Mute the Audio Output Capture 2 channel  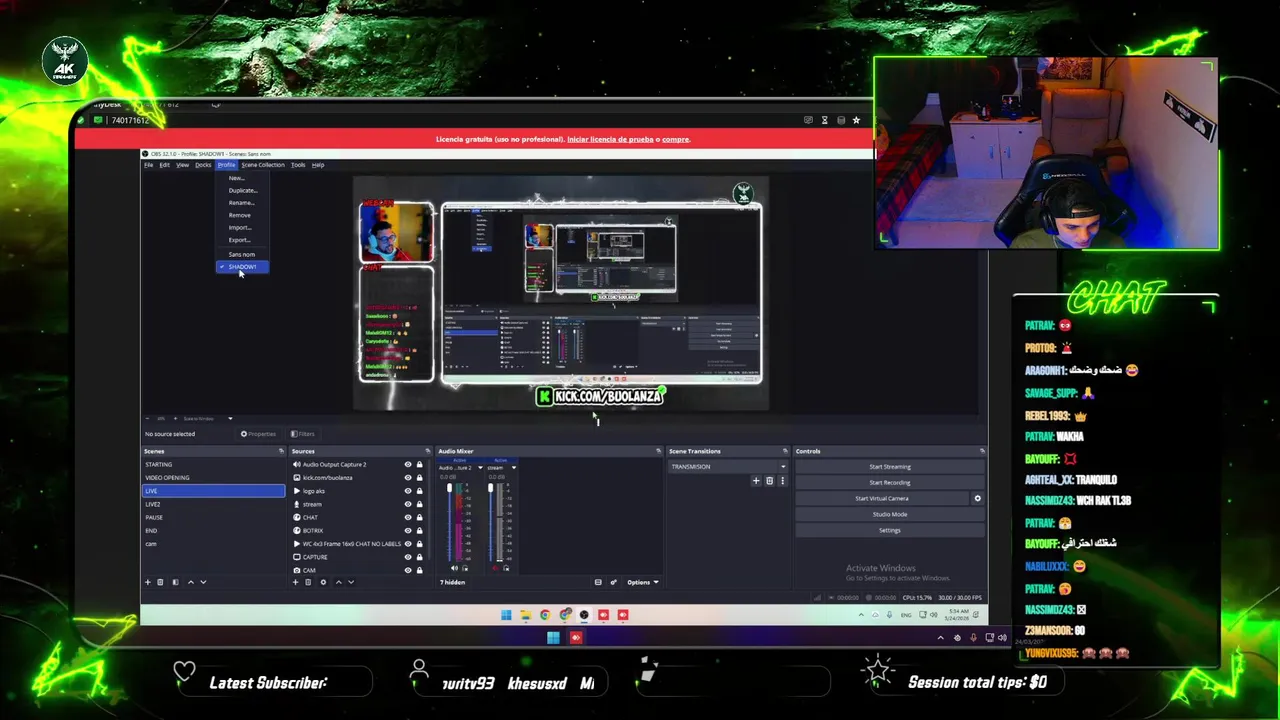tap(455, 568)
